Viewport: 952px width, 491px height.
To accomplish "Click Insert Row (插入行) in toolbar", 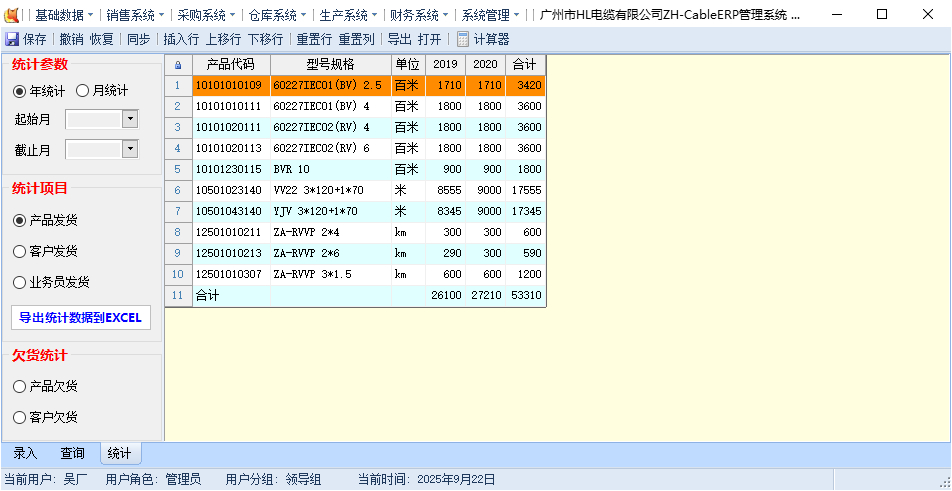I will point(181,39).
